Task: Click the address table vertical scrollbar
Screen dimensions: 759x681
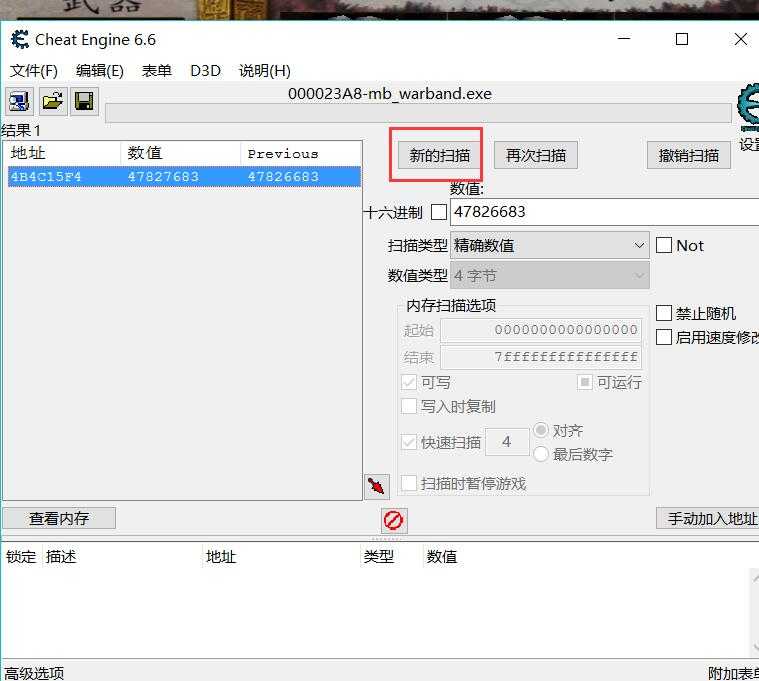Action: tap(755, 612)
